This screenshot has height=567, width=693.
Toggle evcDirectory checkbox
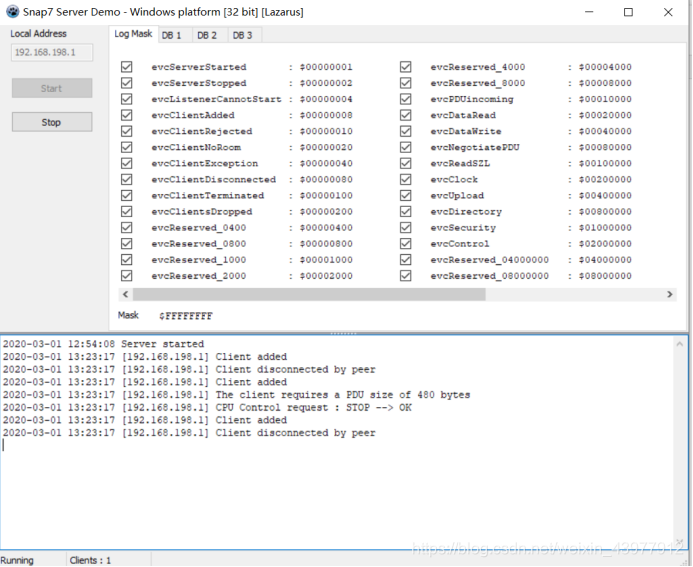(x=406, y=211)
